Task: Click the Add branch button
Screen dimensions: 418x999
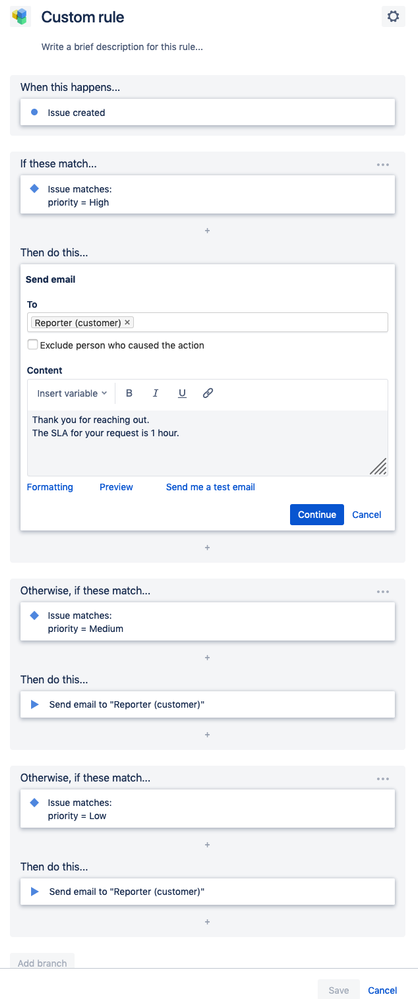Action: pos(42,963)
